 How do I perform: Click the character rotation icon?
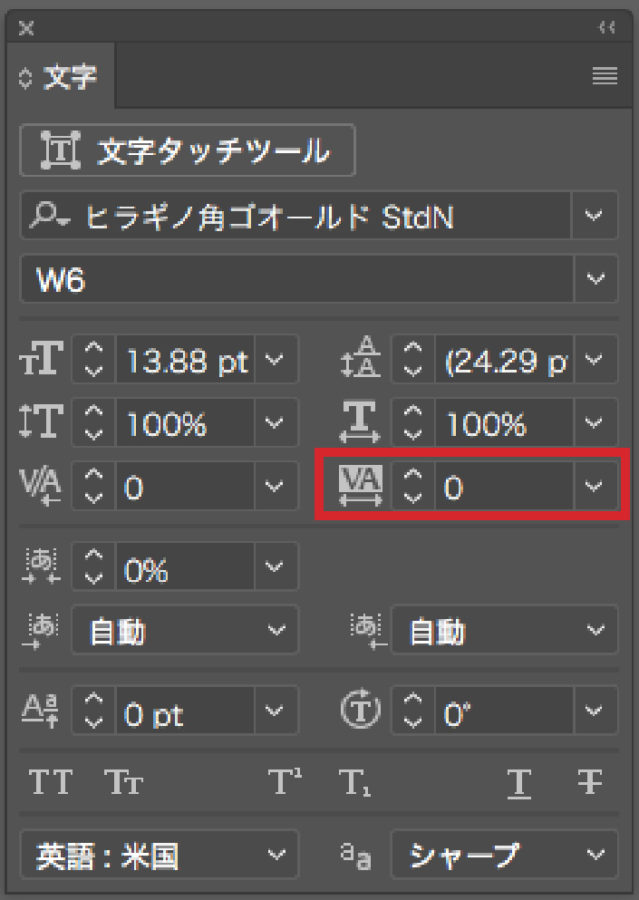coord(361,711)
